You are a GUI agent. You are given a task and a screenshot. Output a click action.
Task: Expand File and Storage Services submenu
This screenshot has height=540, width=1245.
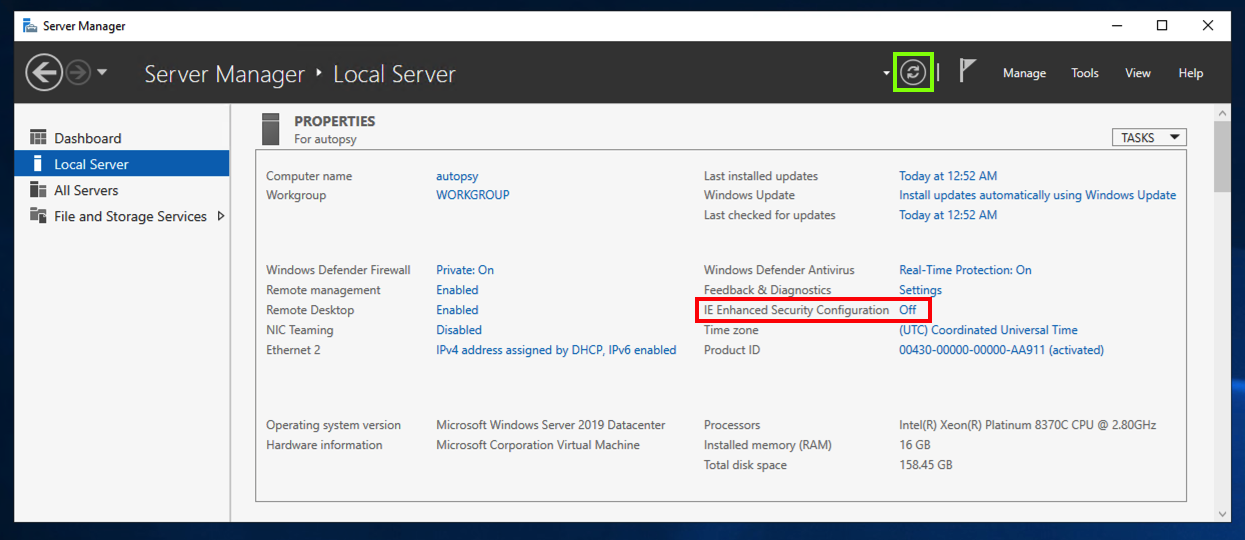point(221,216)
